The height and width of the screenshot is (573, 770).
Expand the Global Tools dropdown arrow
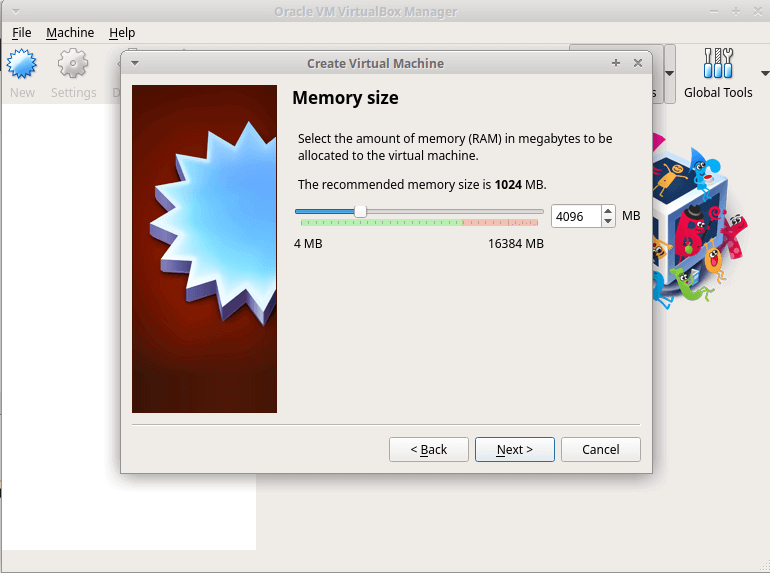(x=765, y=74)
